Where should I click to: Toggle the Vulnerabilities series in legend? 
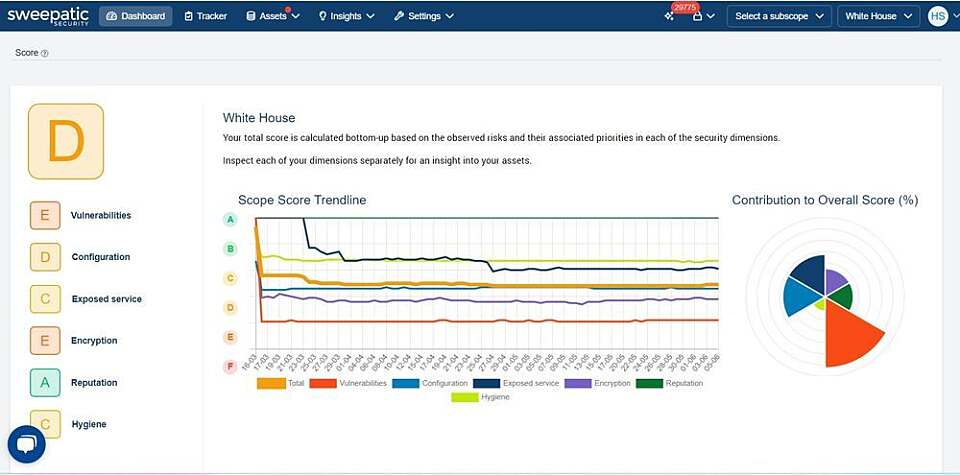348,383
